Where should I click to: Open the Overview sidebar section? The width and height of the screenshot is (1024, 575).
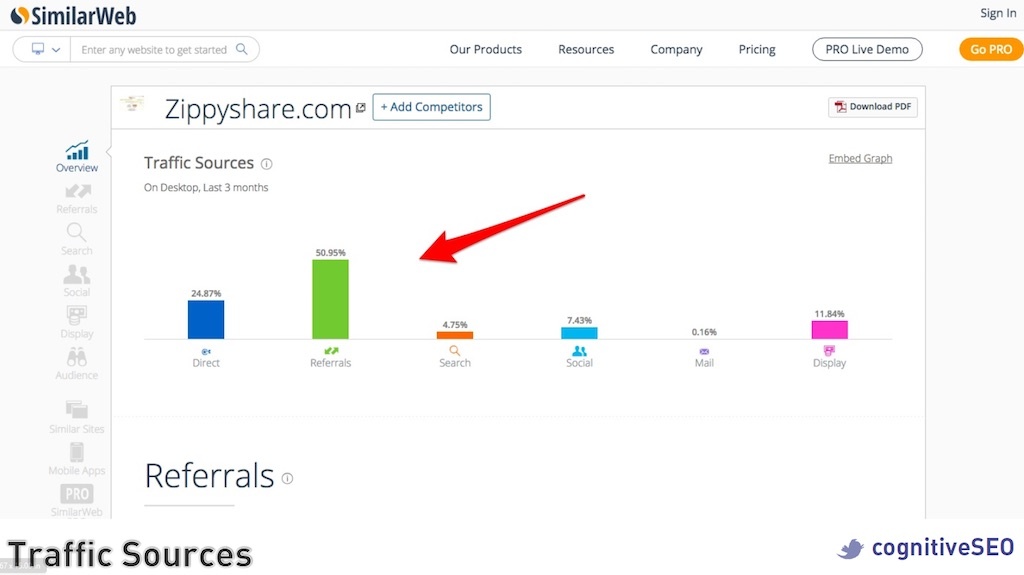coord(77,156)
